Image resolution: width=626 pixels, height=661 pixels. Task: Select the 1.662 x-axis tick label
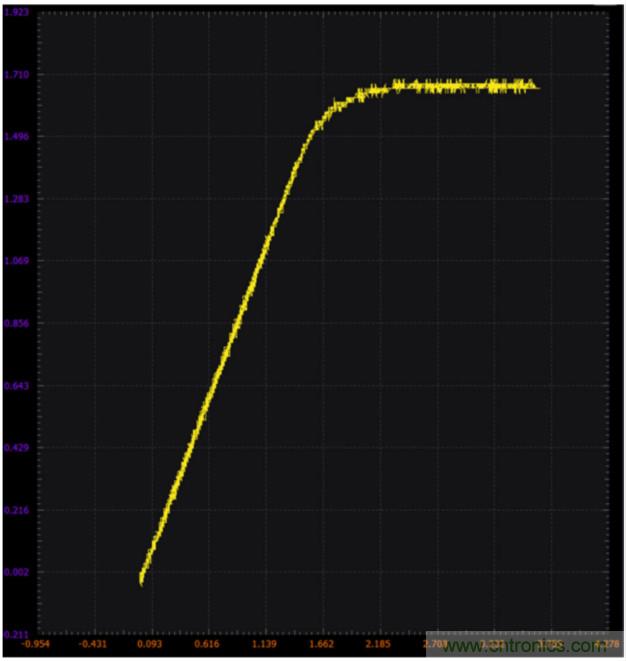(x=321, y=645)
